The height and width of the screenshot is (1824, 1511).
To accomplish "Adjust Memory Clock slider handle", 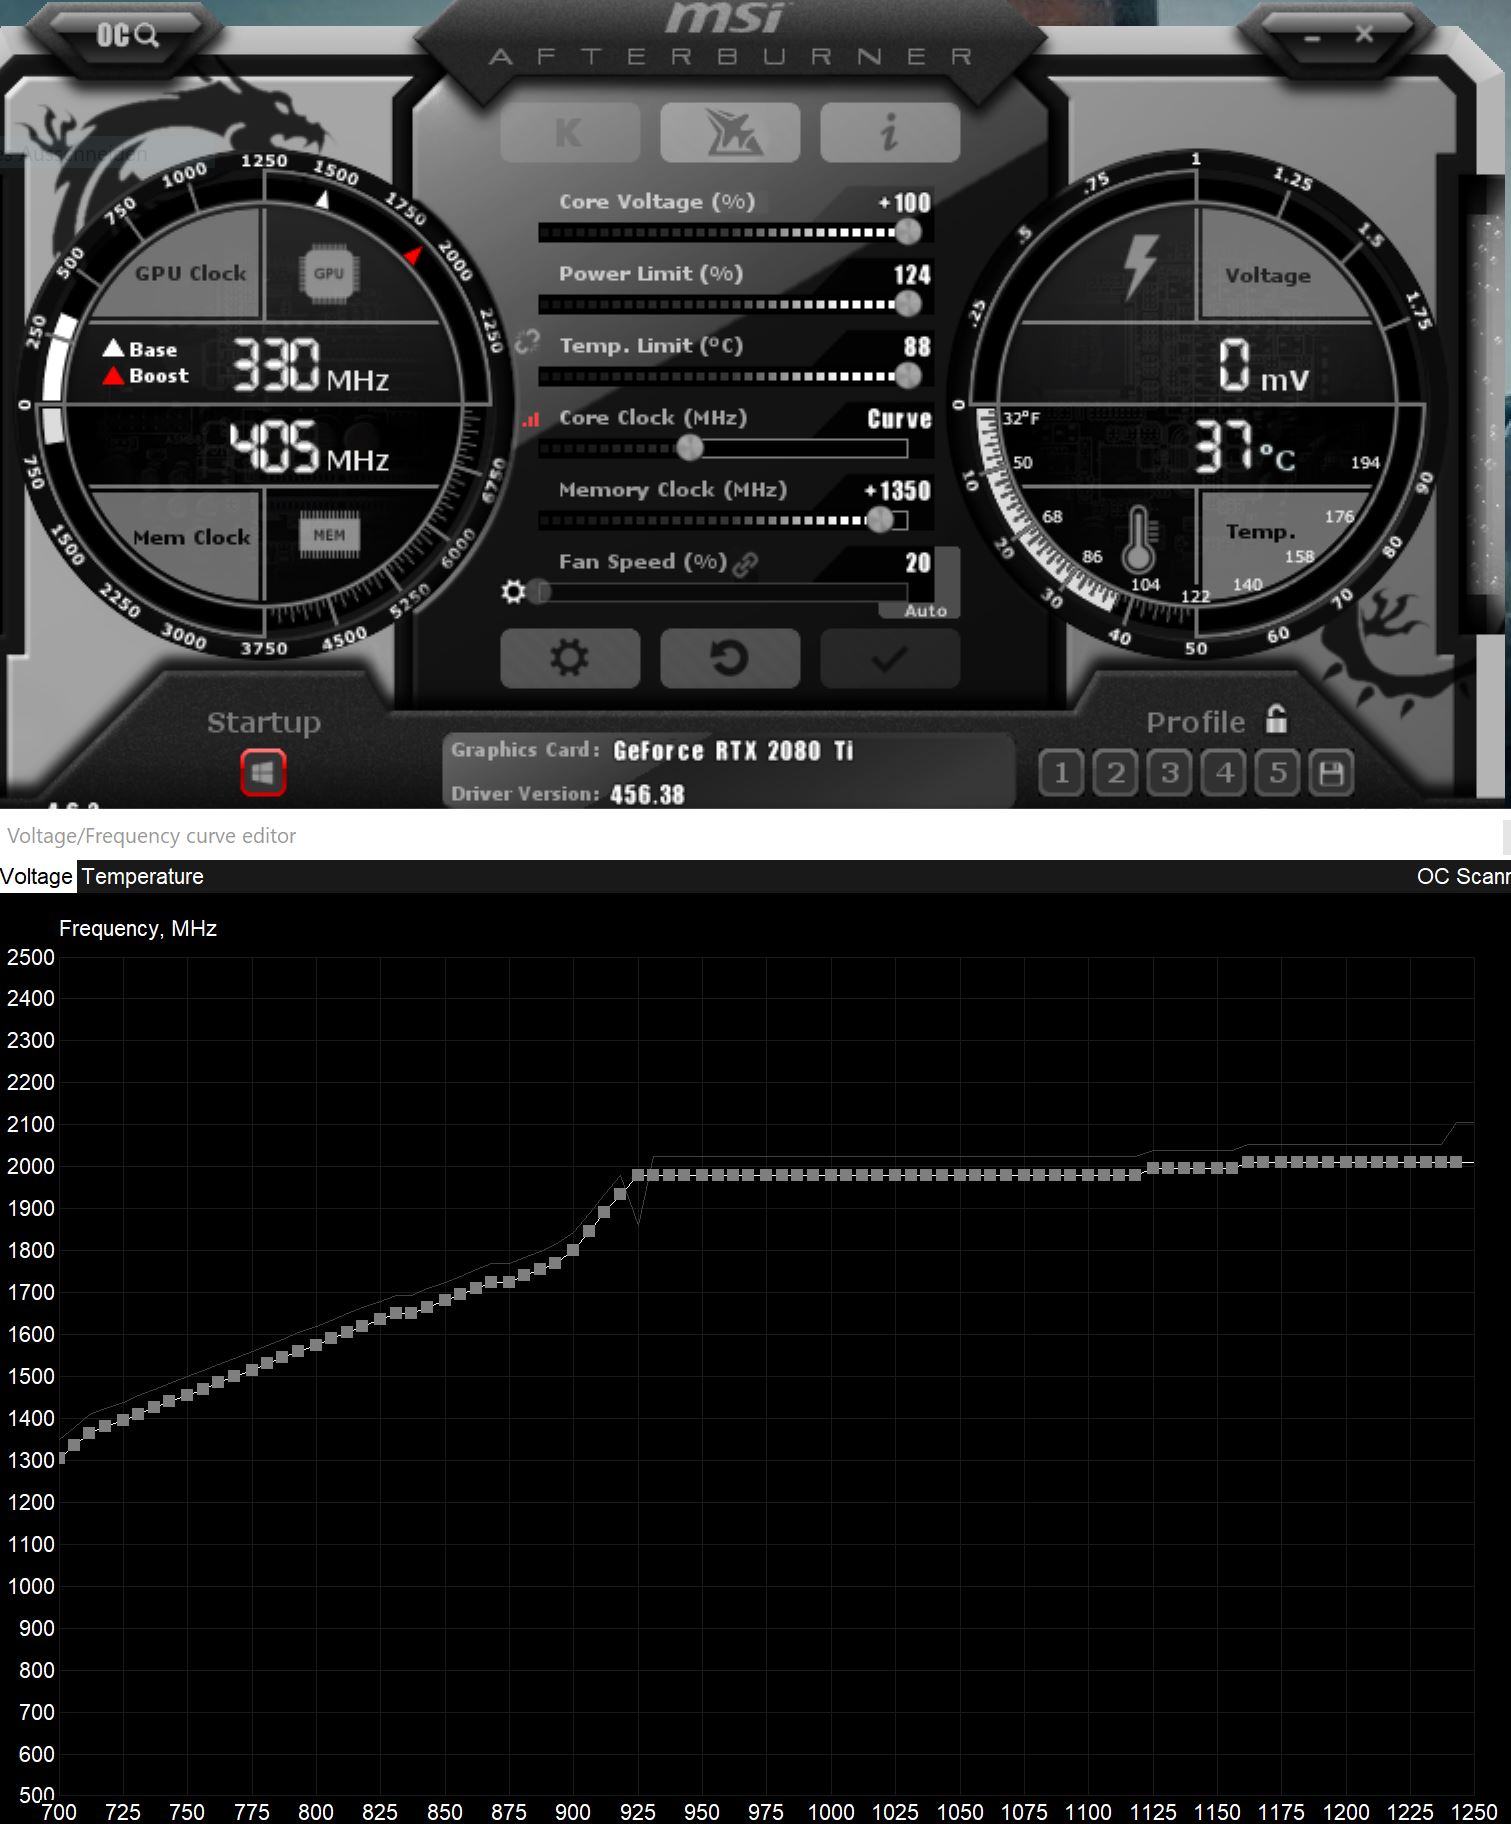I will point(880,520).
